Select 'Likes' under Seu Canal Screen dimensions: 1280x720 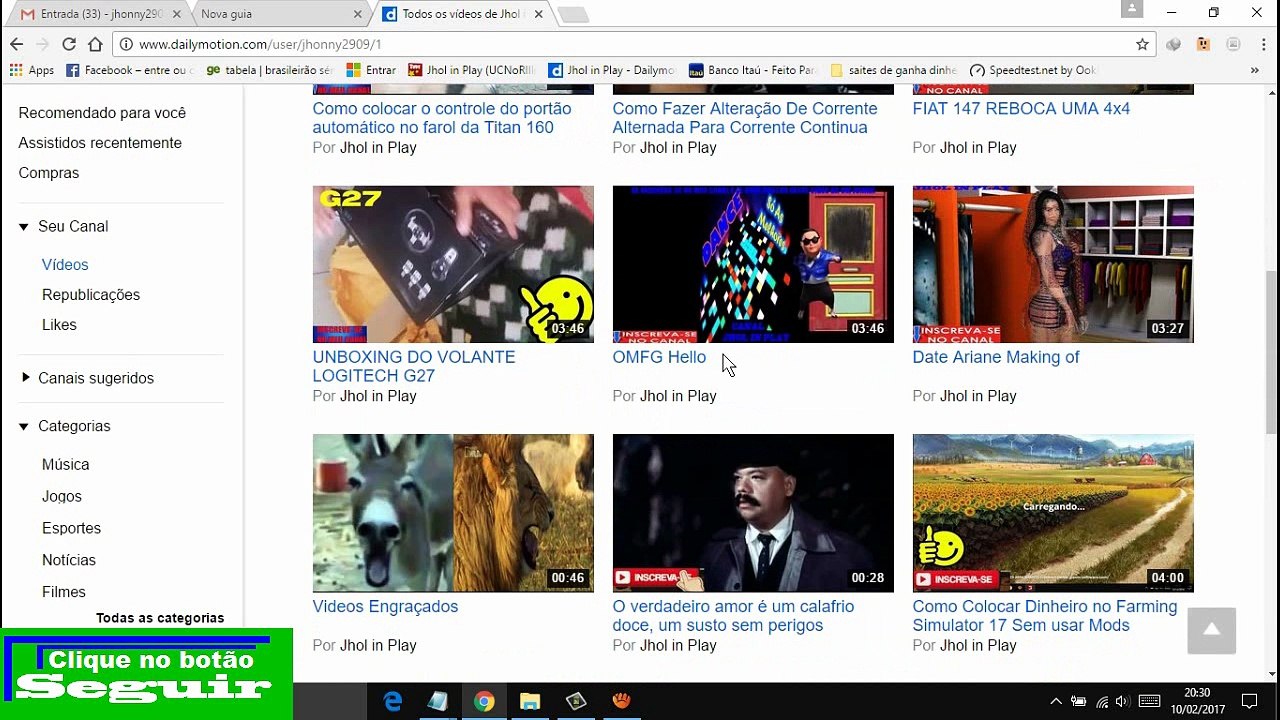[59, 325]
